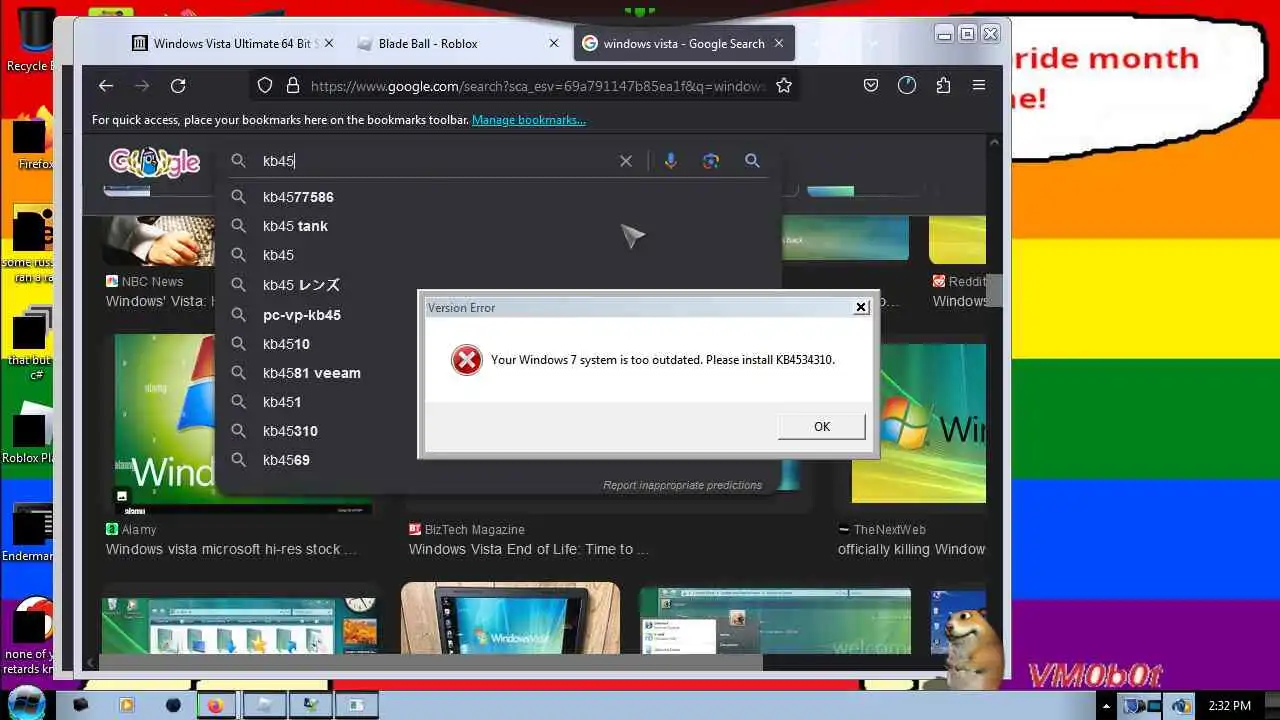
Task: Focus the Firefox URL address bar
Action: pos(537,86)
